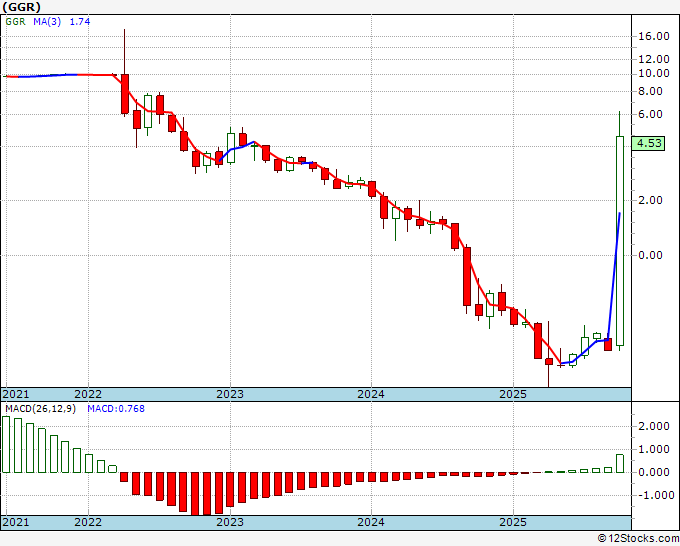
Task: Click the (GGR) chart title
Action: pyautogui.click(x=22, y=7)
